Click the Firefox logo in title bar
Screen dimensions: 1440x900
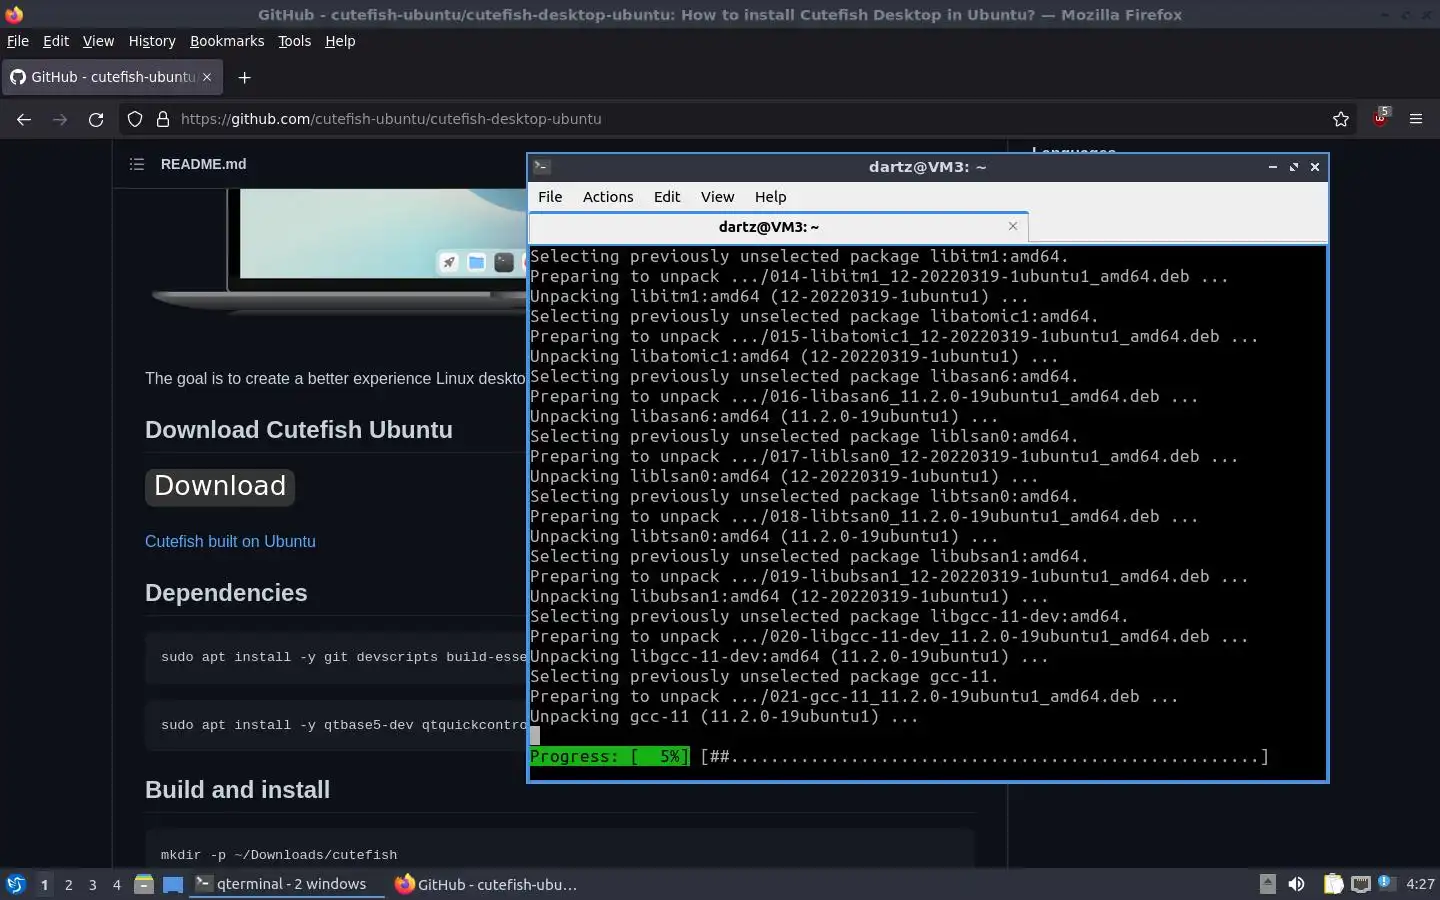(x=14, y=14)
